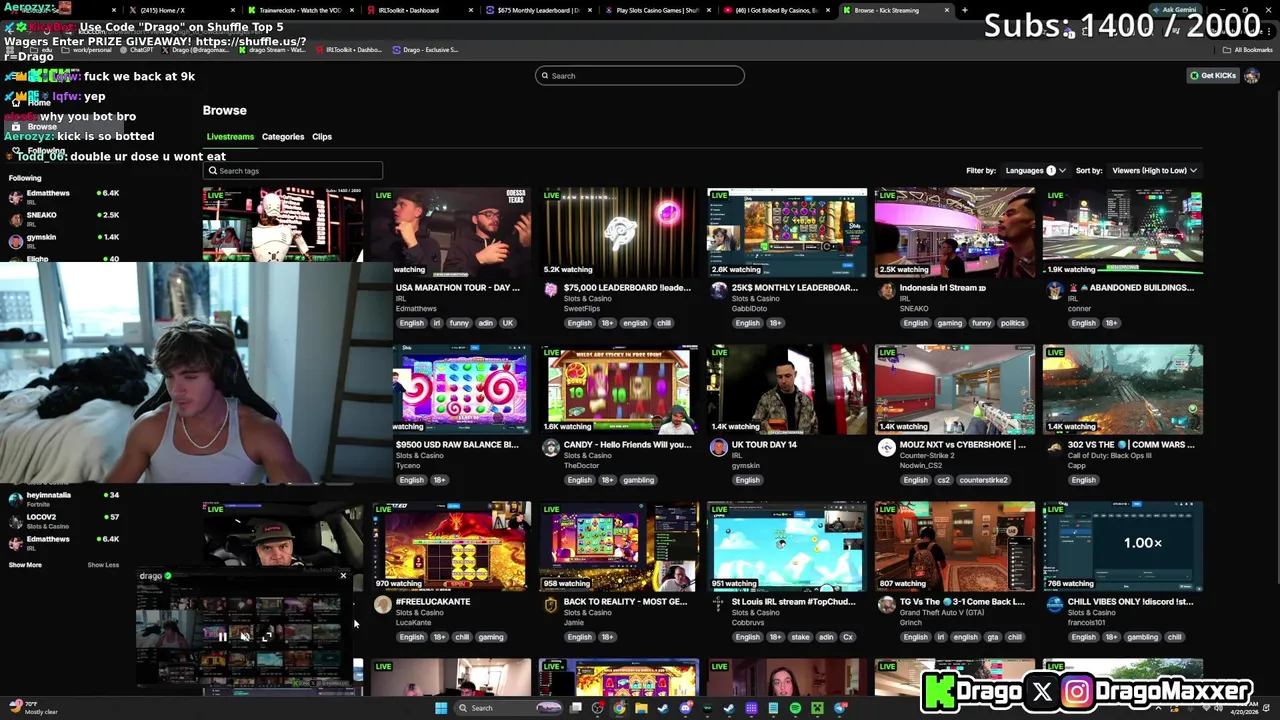1280x720 pixels.
Task: Close the drago mini player
Action: click(x=343, y=575)
